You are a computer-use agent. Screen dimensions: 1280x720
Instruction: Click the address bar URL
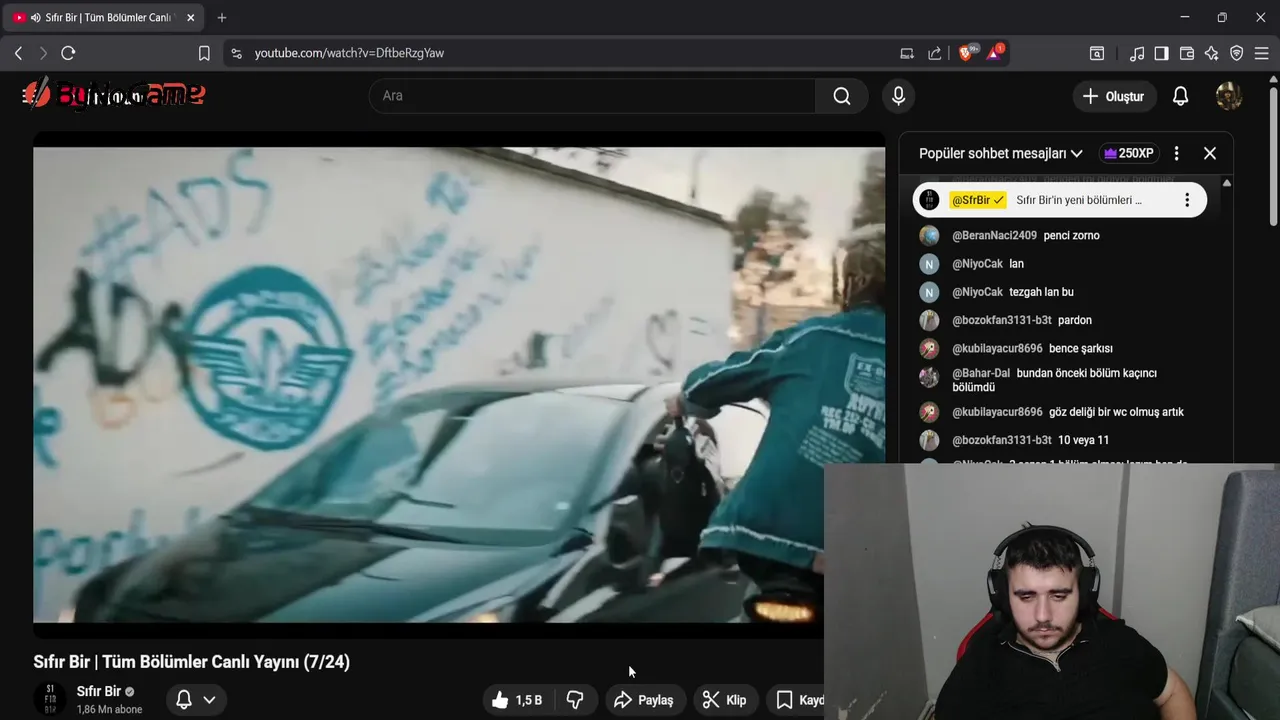(x=349, y=53)
